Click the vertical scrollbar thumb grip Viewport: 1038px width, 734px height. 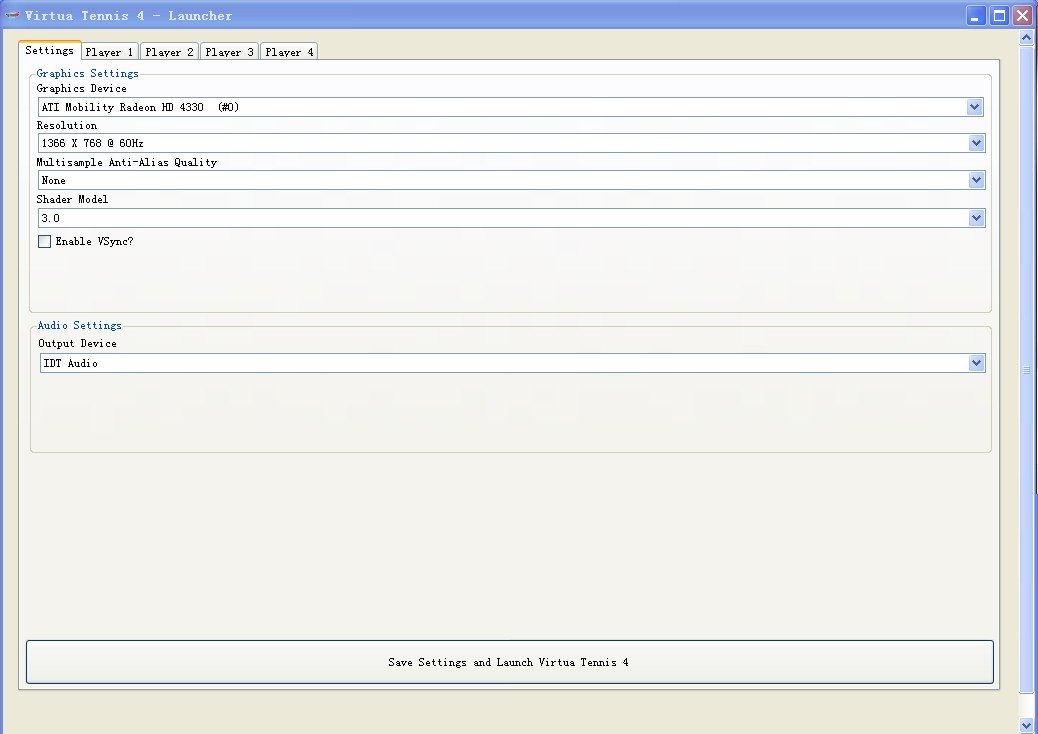pyautogui.click(x=1026, y=370)
